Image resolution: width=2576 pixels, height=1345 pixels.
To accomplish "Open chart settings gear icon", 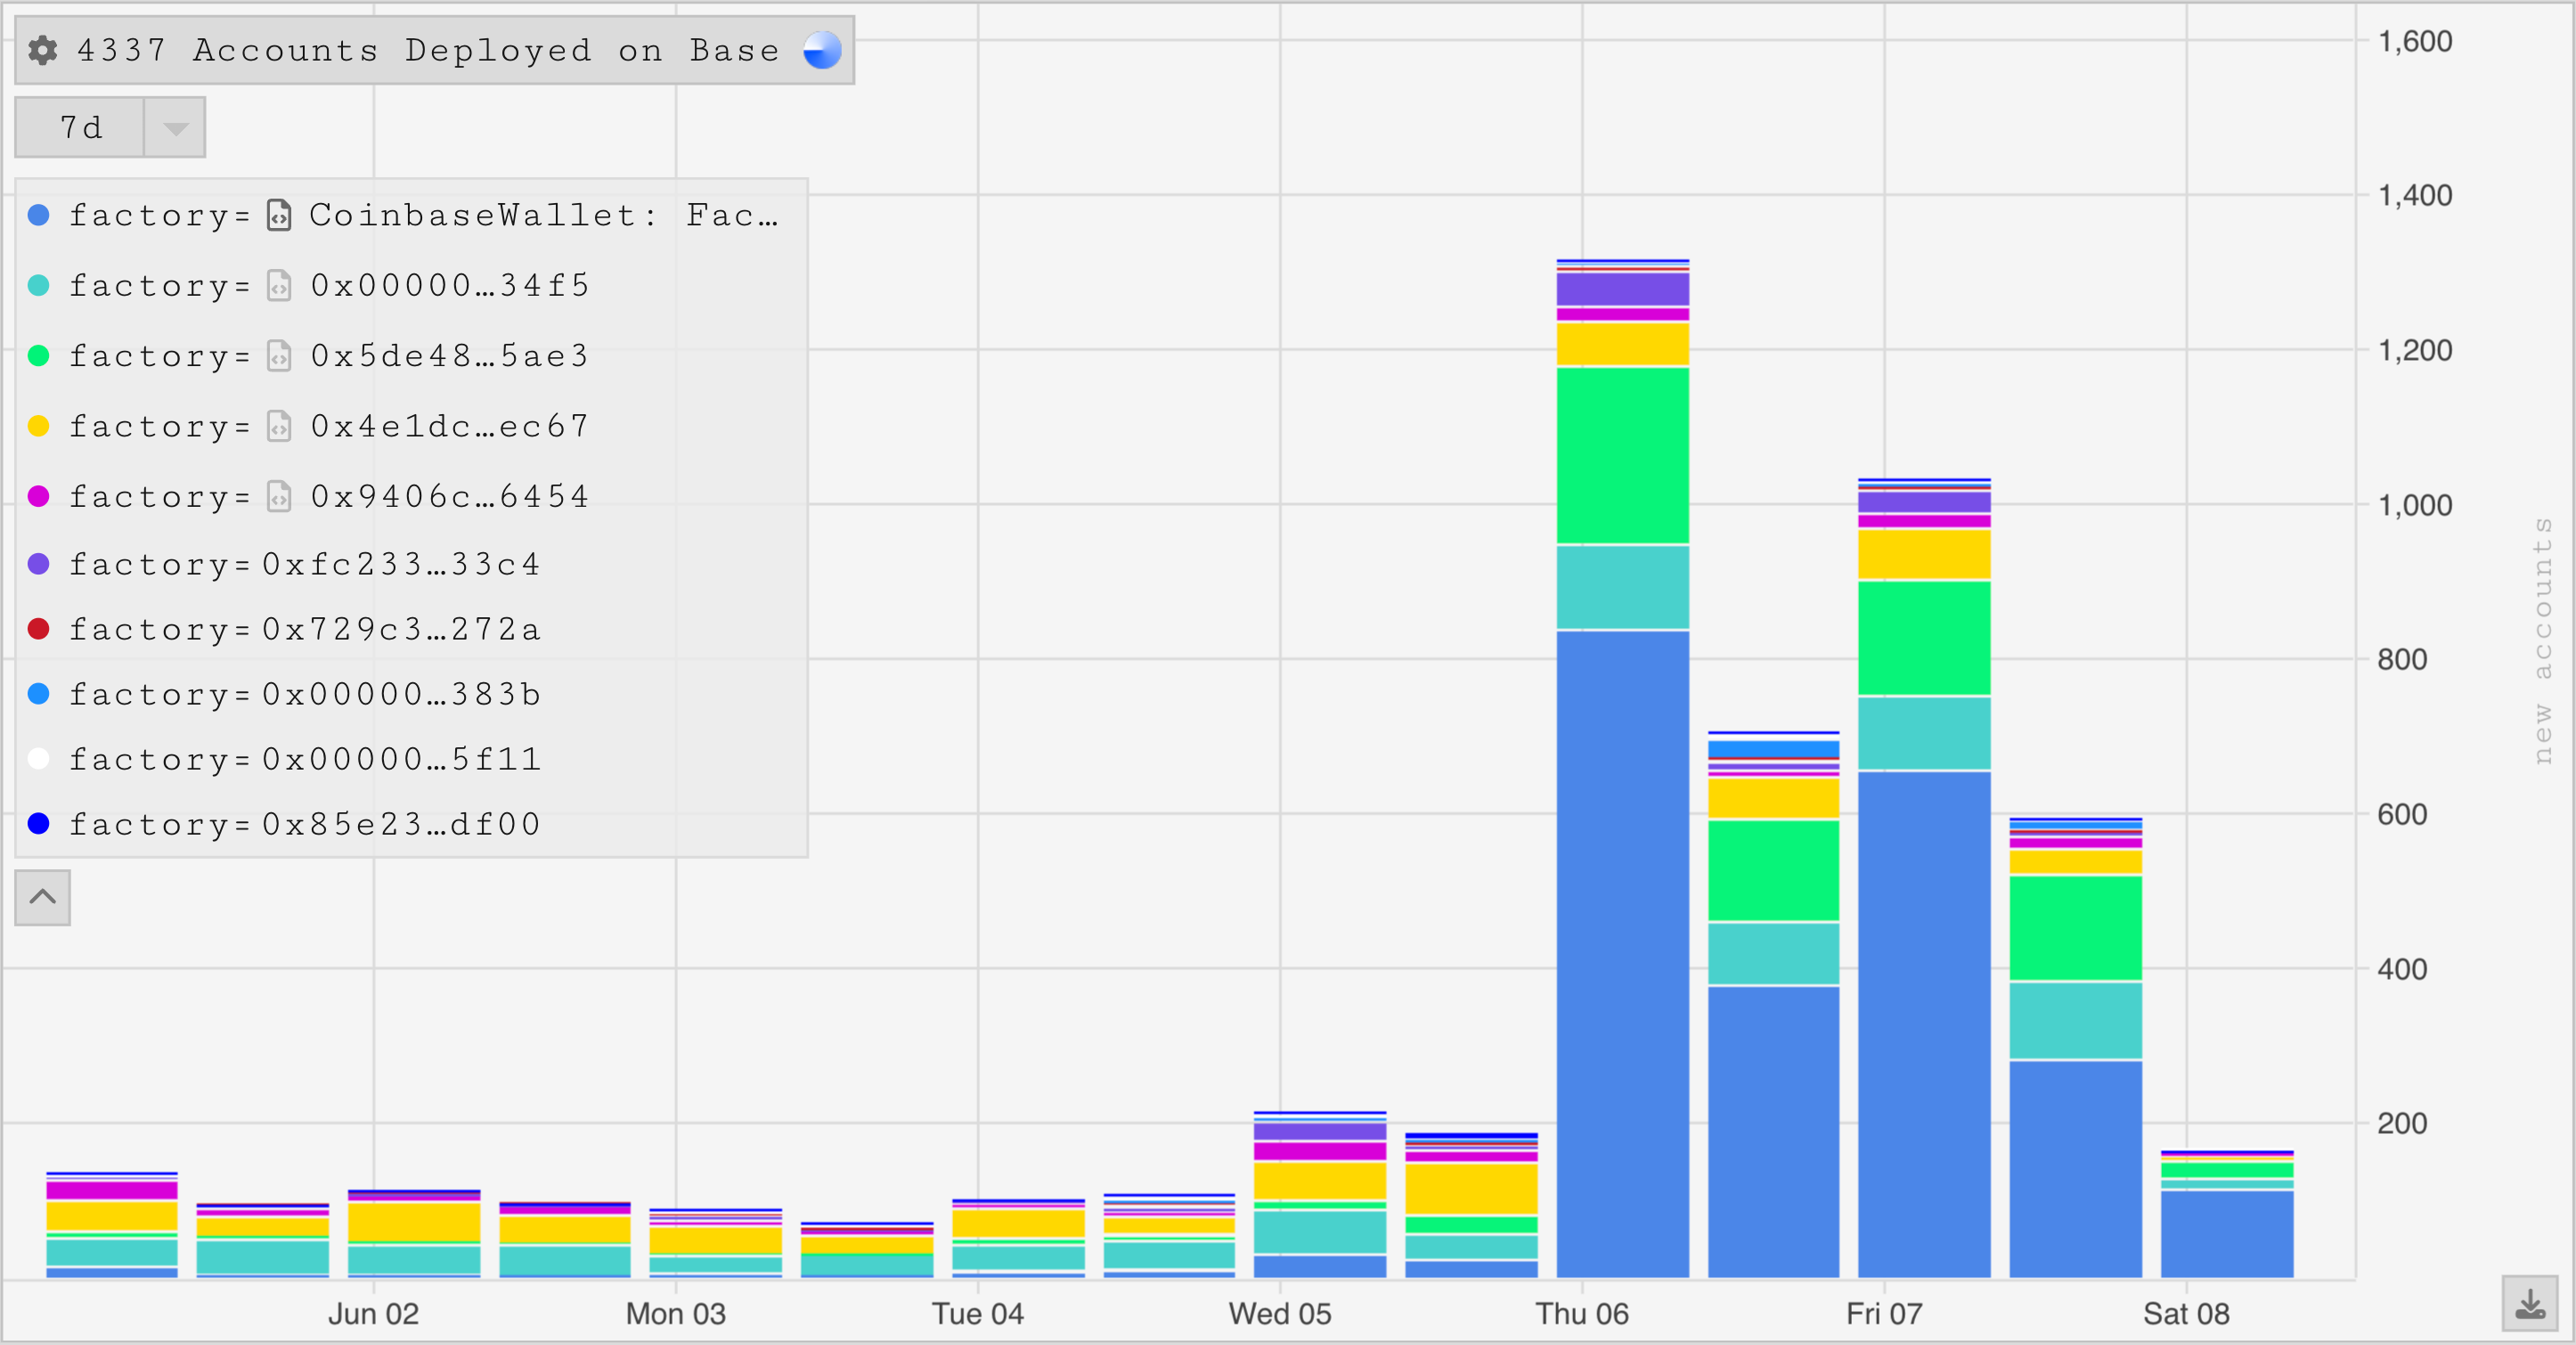I will (x=42, y=50).
